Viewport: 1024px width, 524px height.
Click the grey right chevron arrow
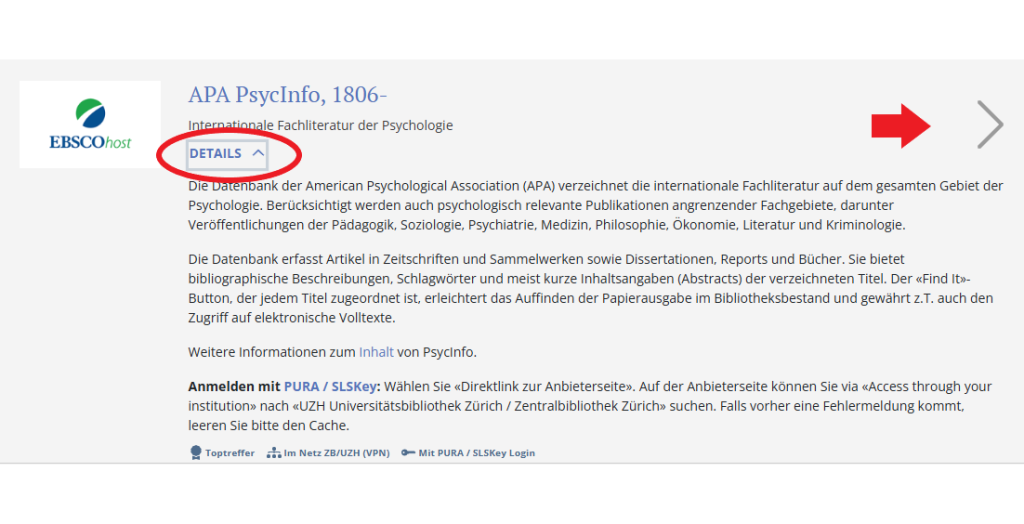(989, 126)
